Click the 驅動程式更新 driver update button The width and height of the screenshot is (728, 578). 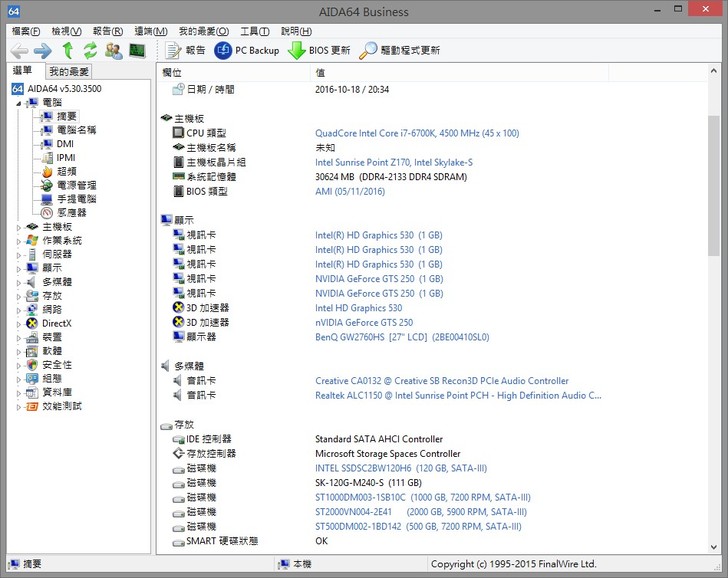coord(400,50)
